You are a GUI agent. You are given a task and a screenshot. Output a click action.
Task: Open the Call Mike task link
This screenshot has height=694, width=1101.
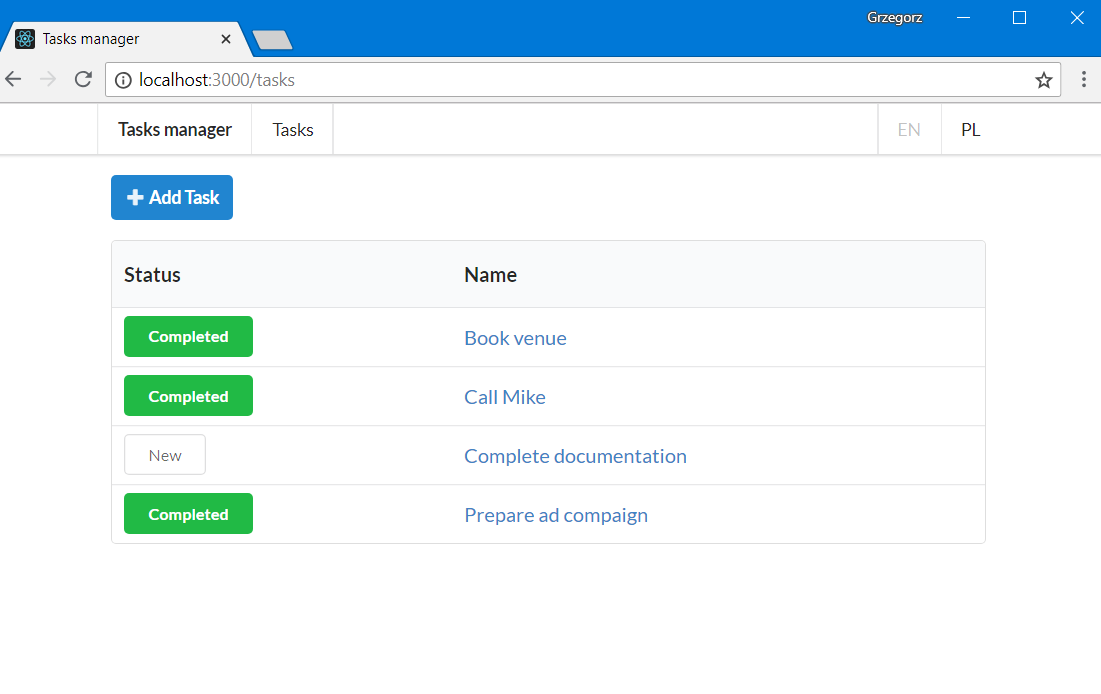click(505, 397)
